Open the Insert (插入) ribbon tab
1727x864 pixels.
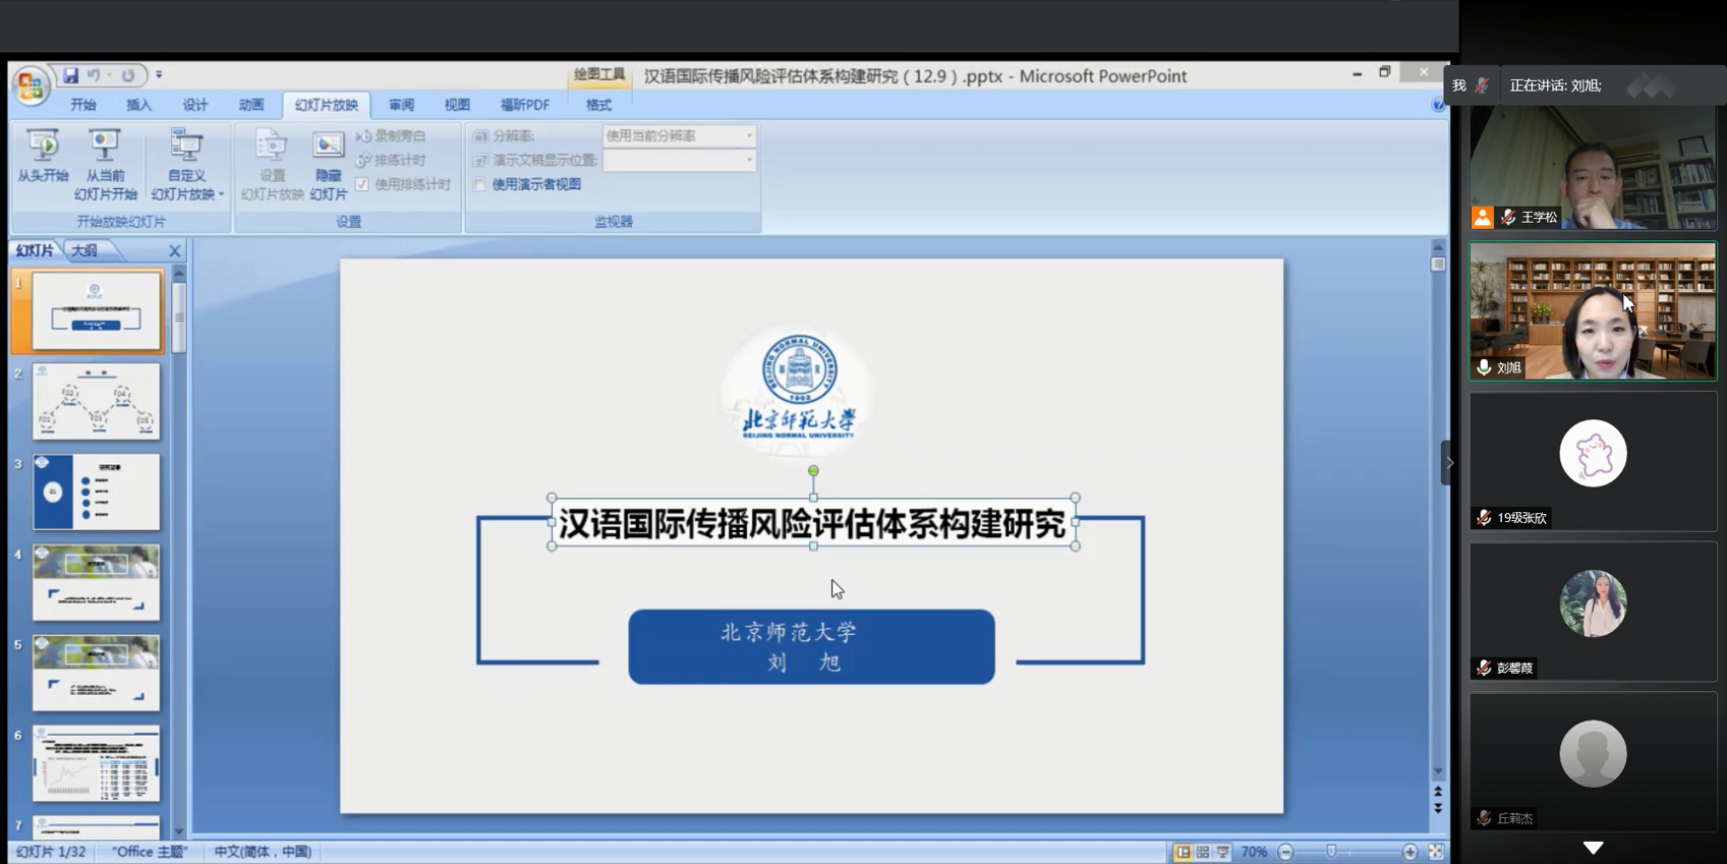point(139,105)
